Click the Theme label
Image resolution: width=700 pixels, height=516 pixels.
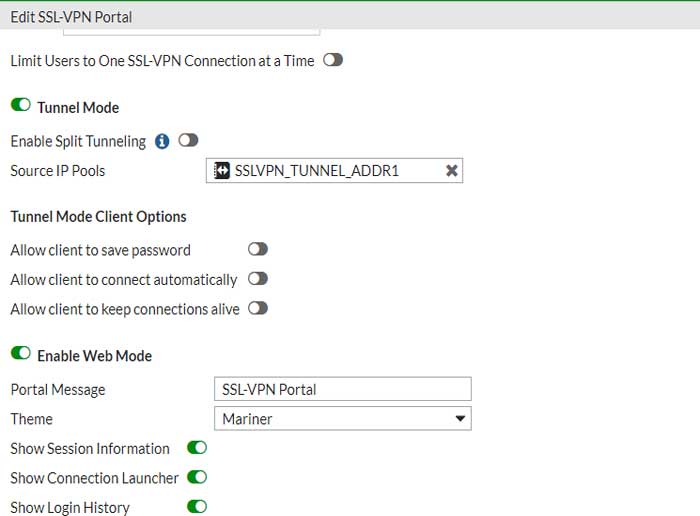32,419
